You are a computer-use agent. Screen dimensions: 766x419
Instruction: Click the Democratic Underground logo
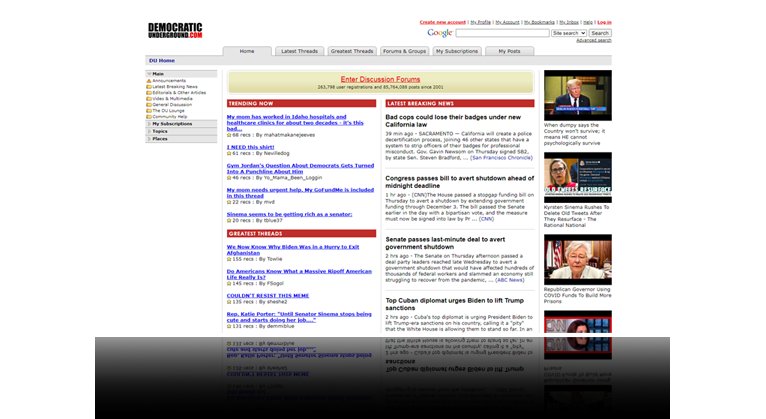[175, 30]
